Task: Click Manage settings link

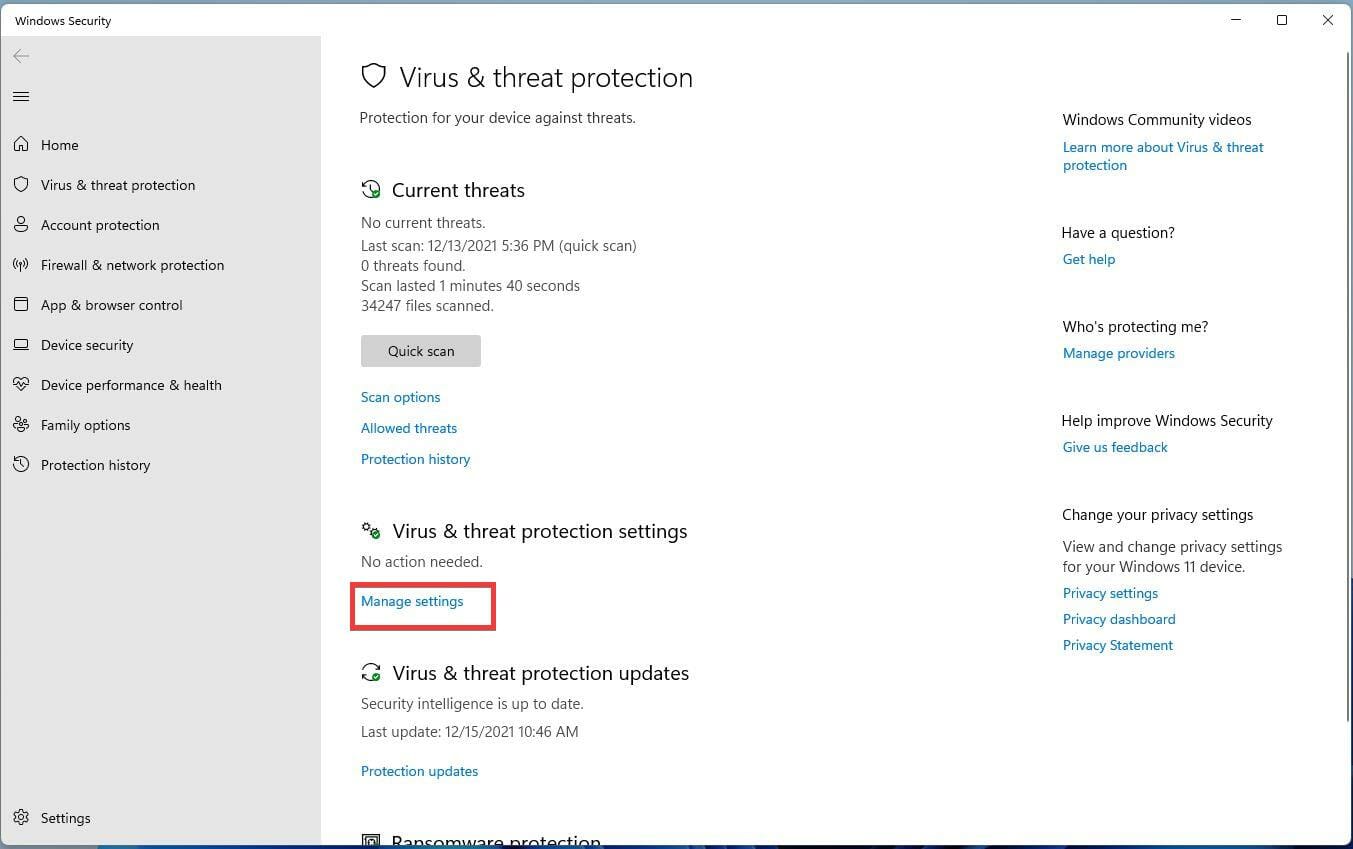Action: [412, 601]
